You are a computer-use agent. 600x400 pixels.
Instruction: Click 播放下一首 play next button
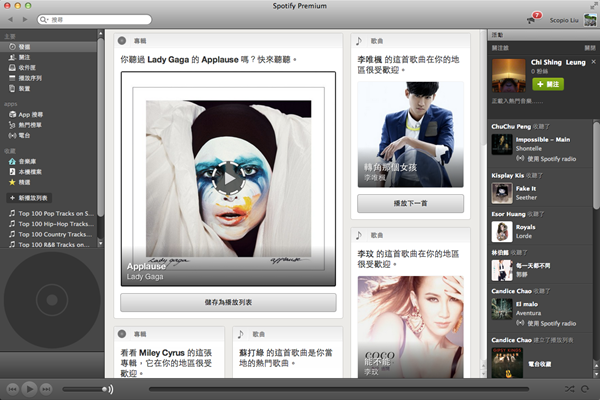coord(410,204)
